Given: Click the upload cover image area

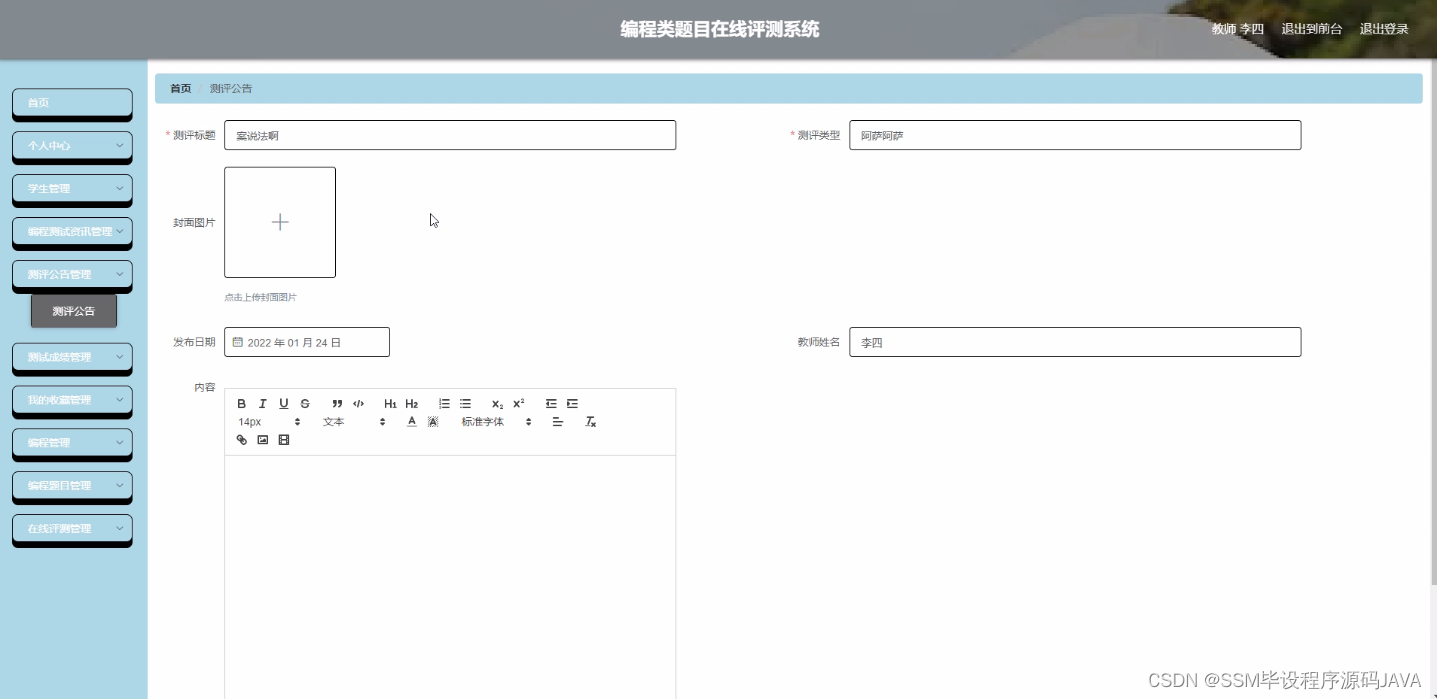Looking at the screenshot, I should tap(280, 222).
